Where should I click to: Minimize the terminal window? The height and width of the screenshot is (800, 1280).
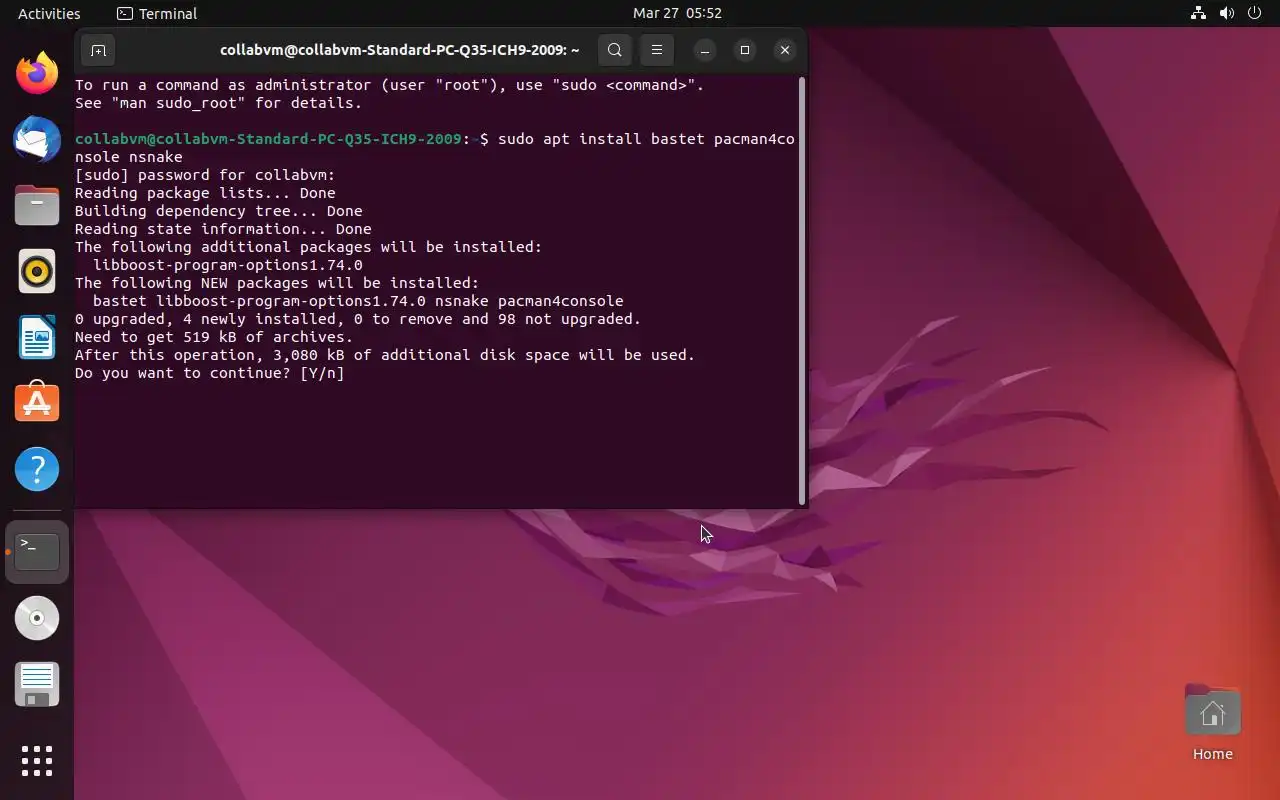[x=705, y=50]
